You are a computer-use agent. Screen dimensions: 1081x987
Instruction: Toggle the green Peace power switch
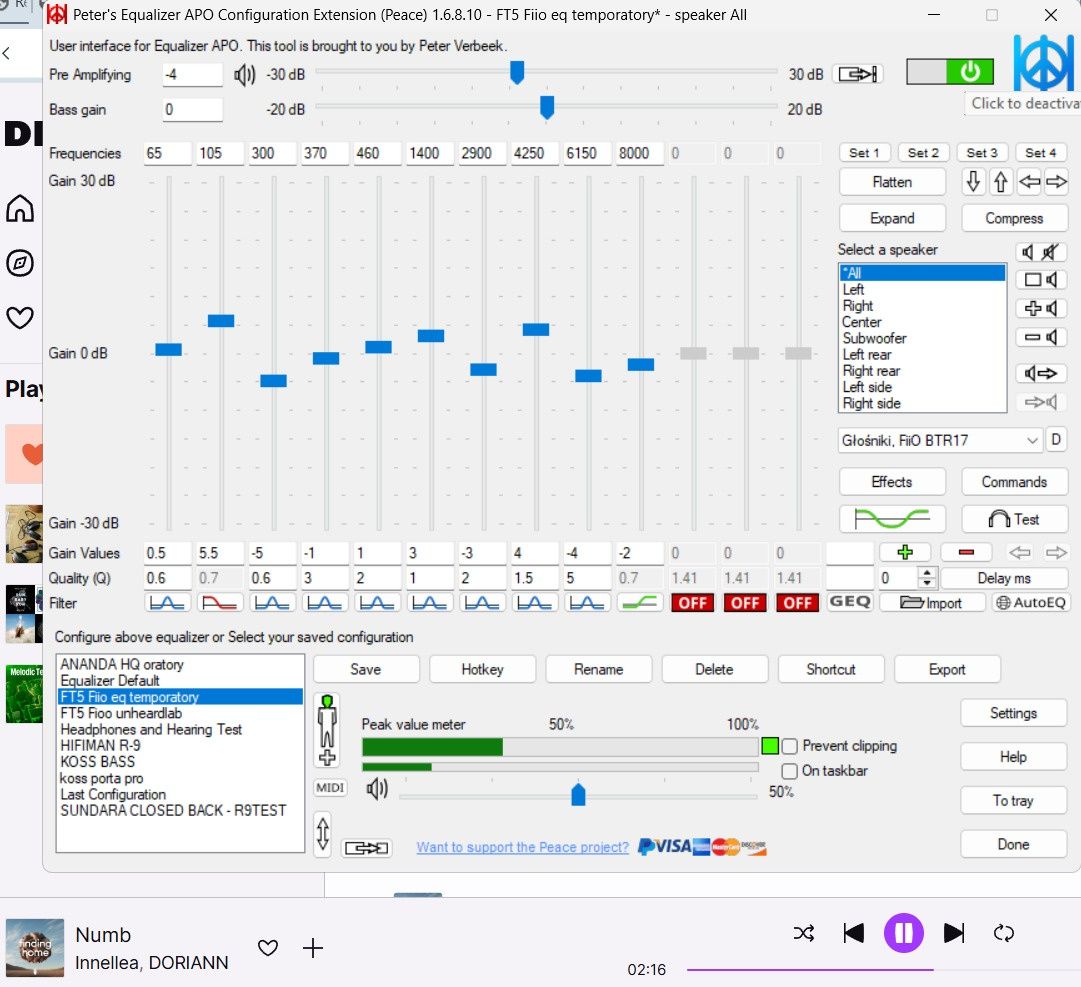point(950,71)
